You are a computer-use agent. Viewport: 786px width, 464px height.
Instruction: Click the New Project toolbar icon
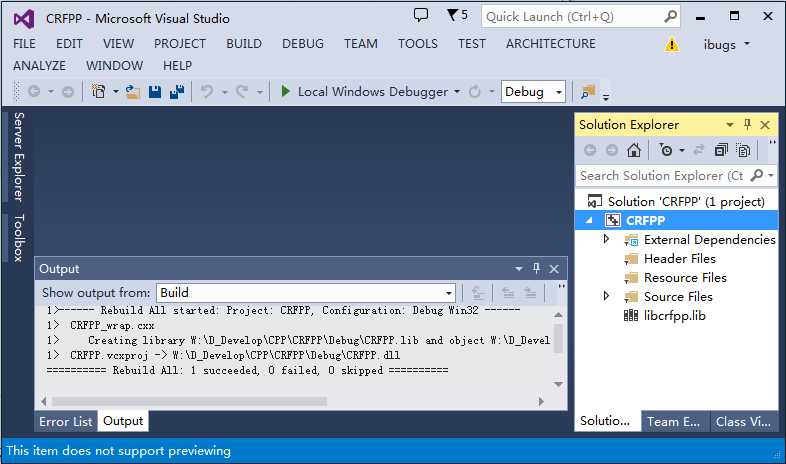[98, 92]
